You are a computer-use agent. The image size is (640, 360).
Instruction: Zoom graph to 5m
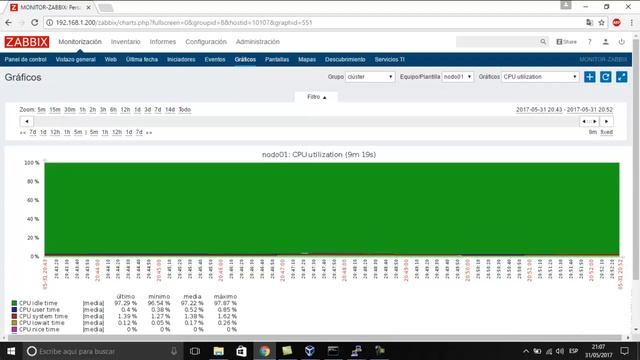[x=42, y=110]
